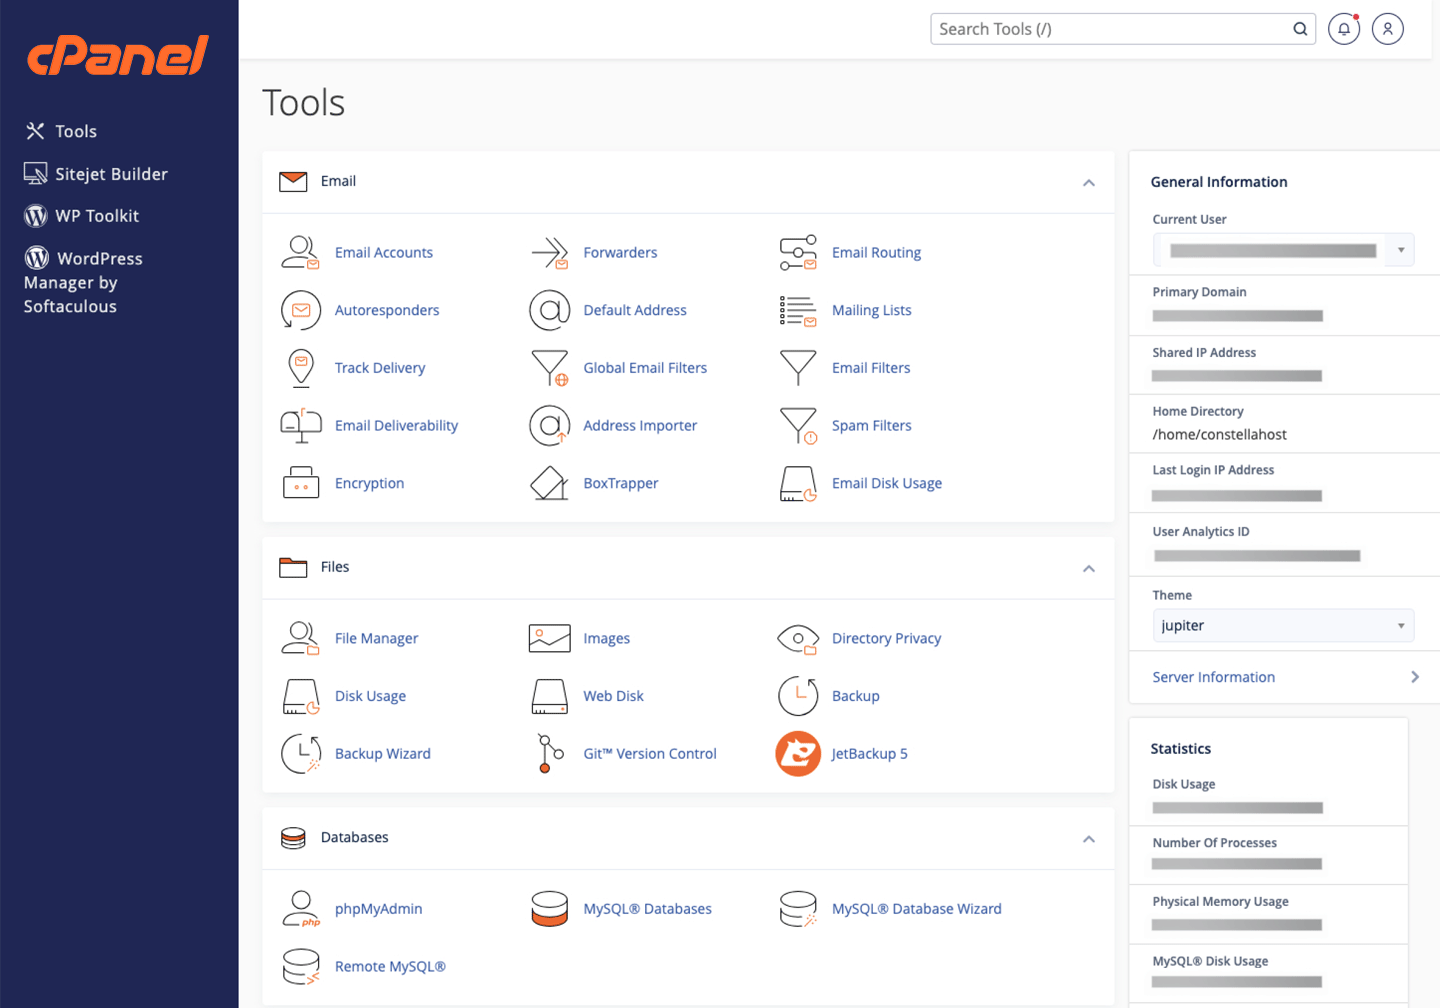Click the Images icon

549,638
